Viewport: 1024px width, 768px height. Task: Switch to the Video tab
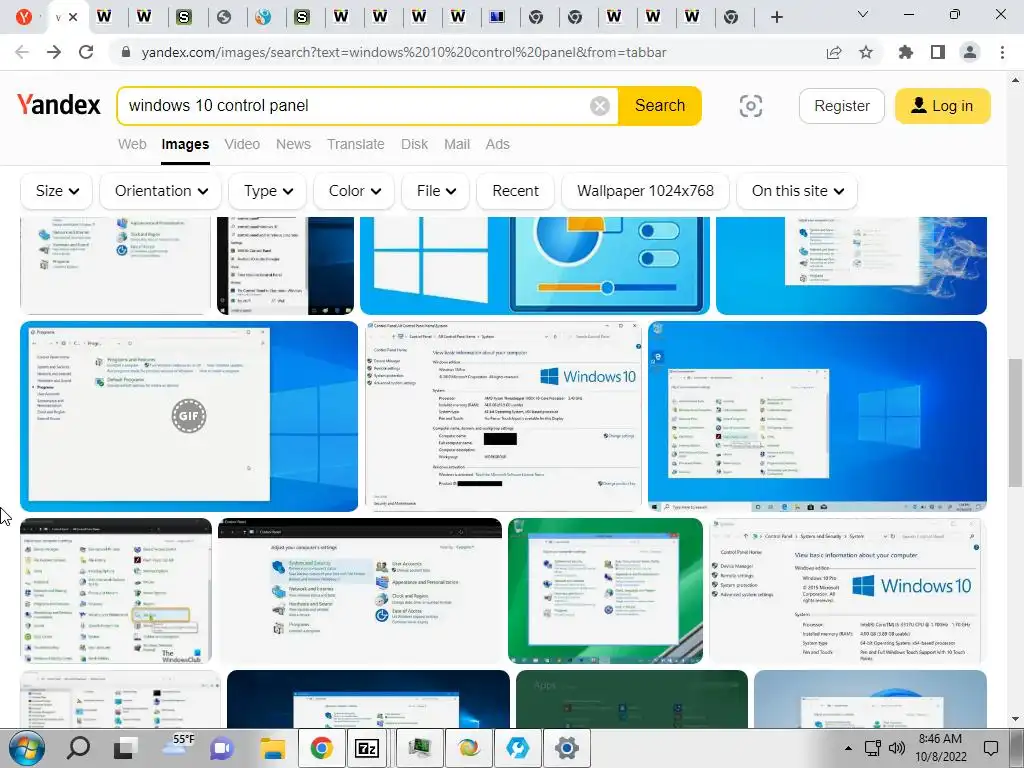click(242, 144)
